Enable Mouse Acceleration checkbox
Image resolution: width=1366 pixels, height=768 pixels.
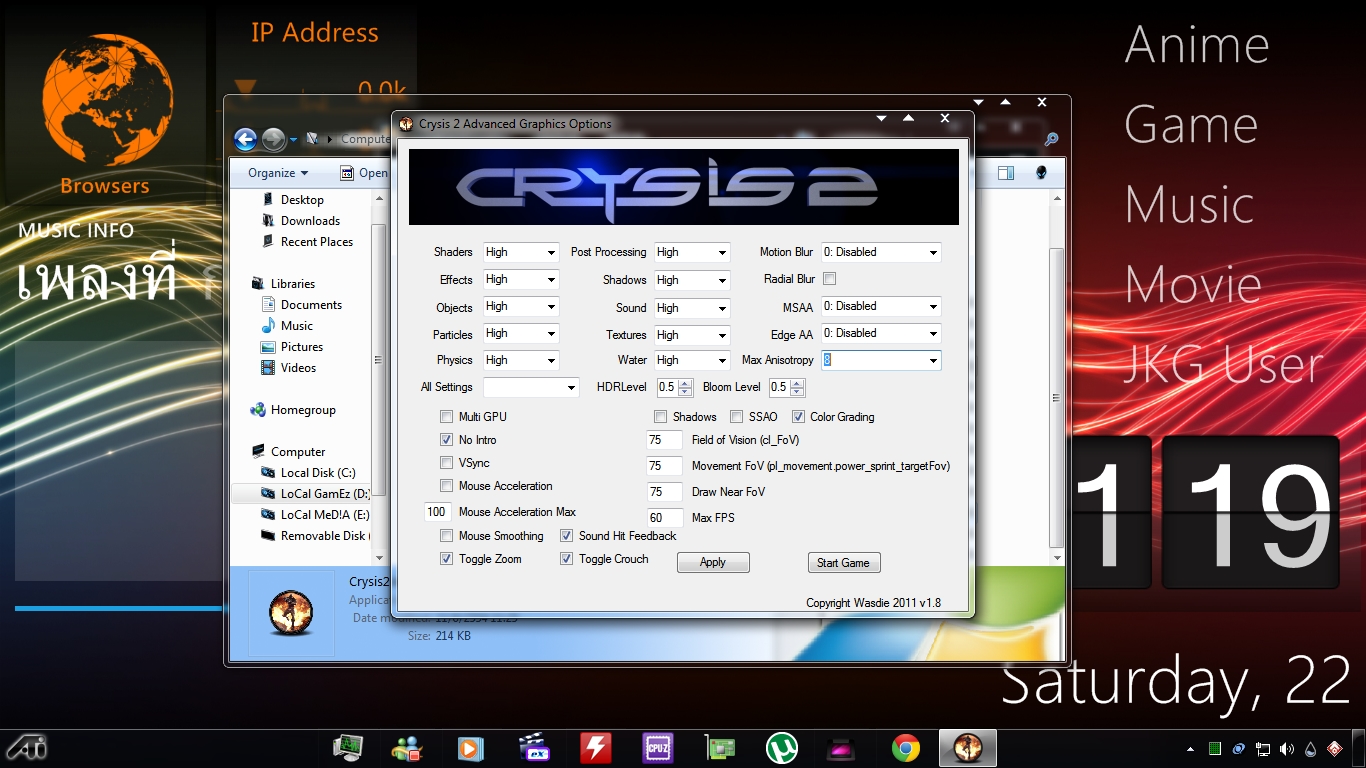tap(446, 486)
